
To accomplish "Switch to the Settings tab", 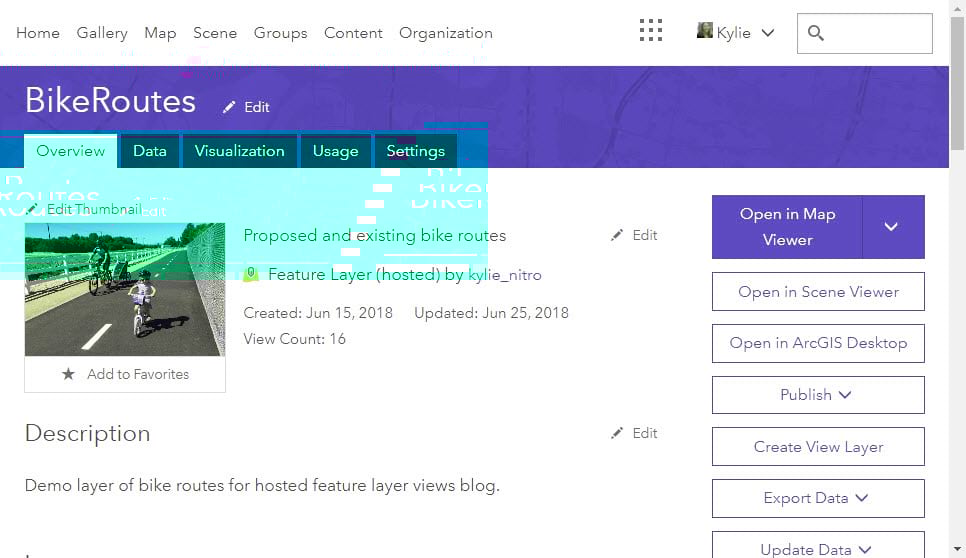I will [415, 151].
